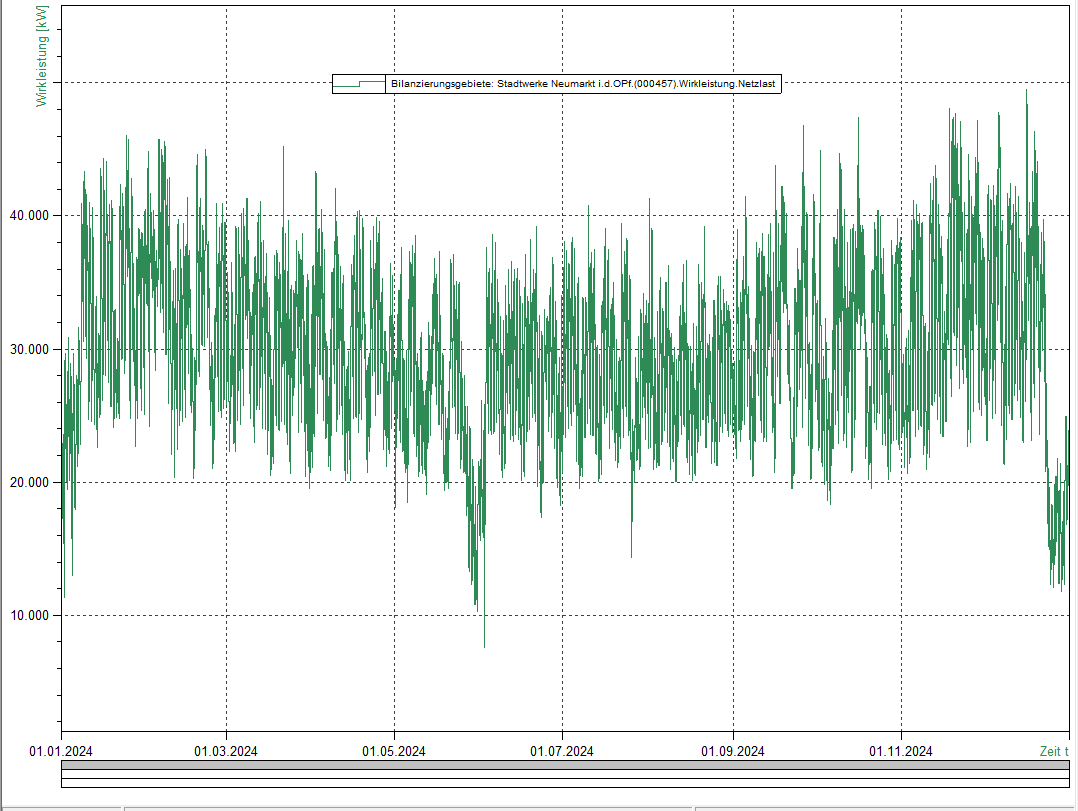The width and height of the screenshot is (1078, 811).
Task: Click the sharp load dip in late July
Action: 631,555
